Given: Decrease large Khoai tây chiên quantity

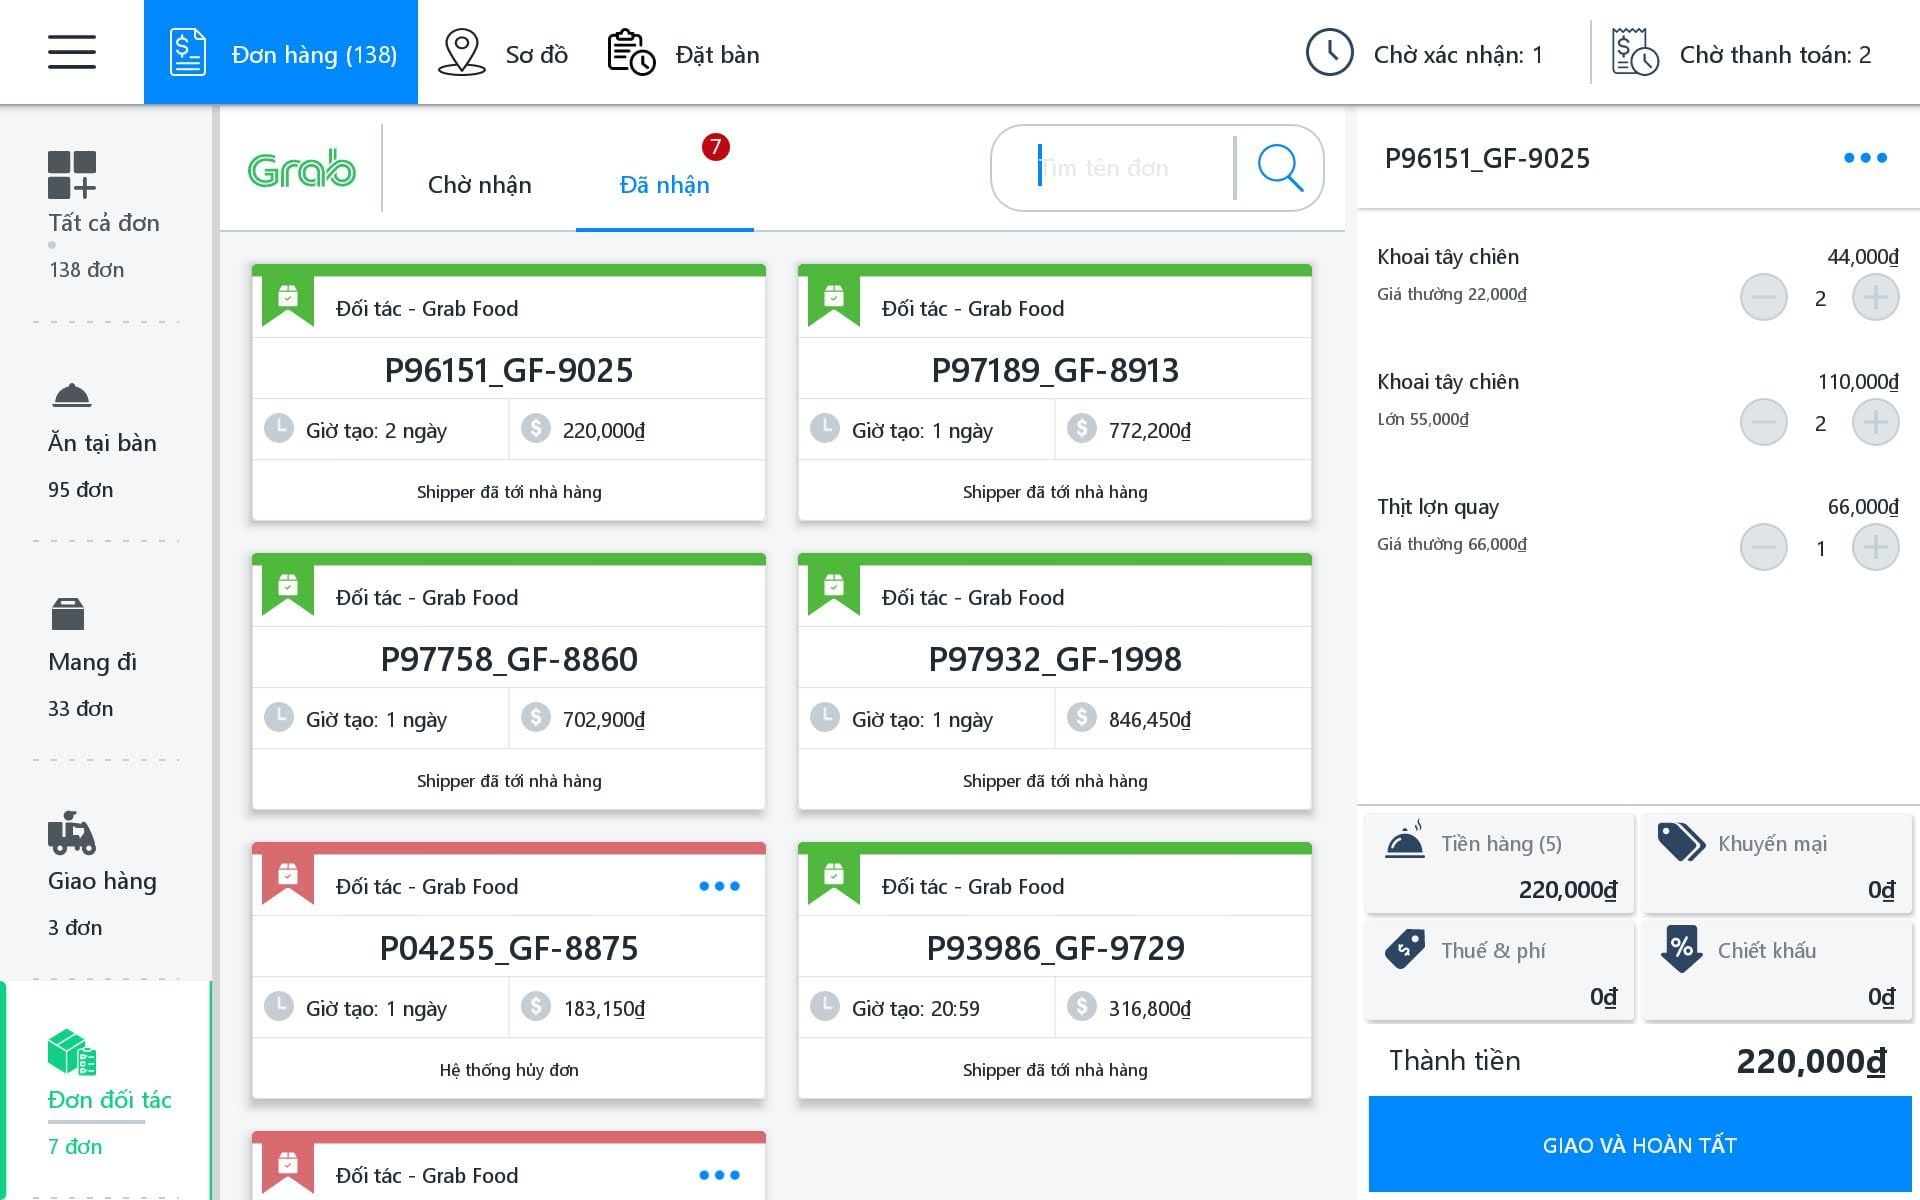Looking at the screenshot, I should 1763,423.
